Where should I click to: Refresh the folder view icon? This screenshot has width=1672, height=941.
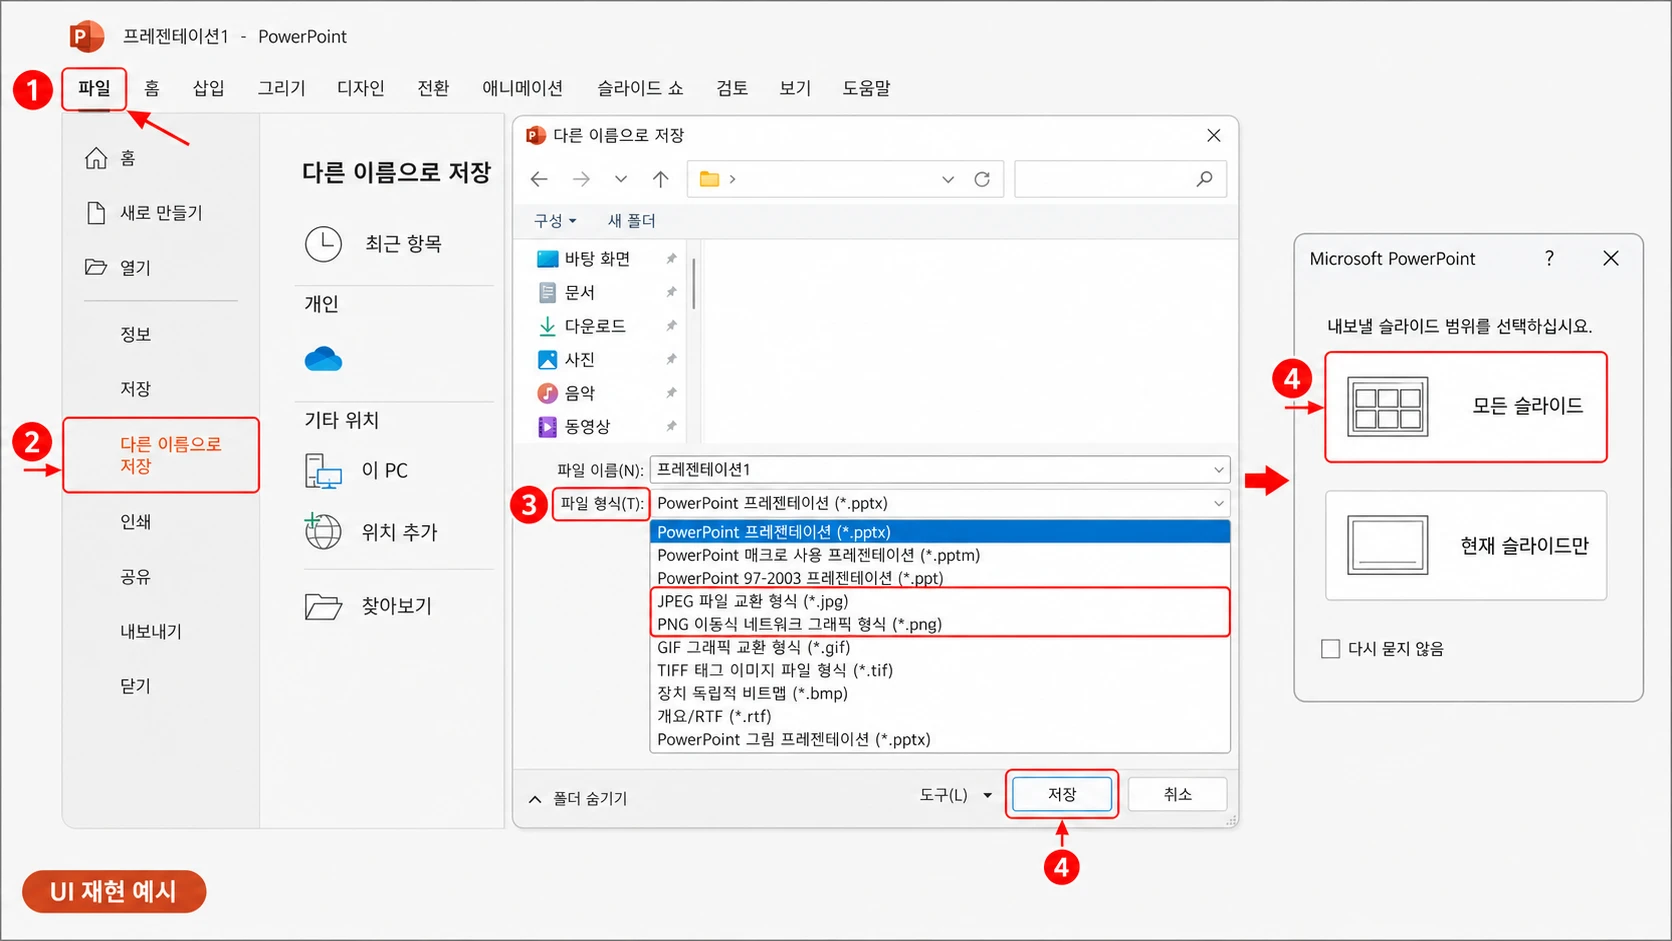(x=982, y=179)
